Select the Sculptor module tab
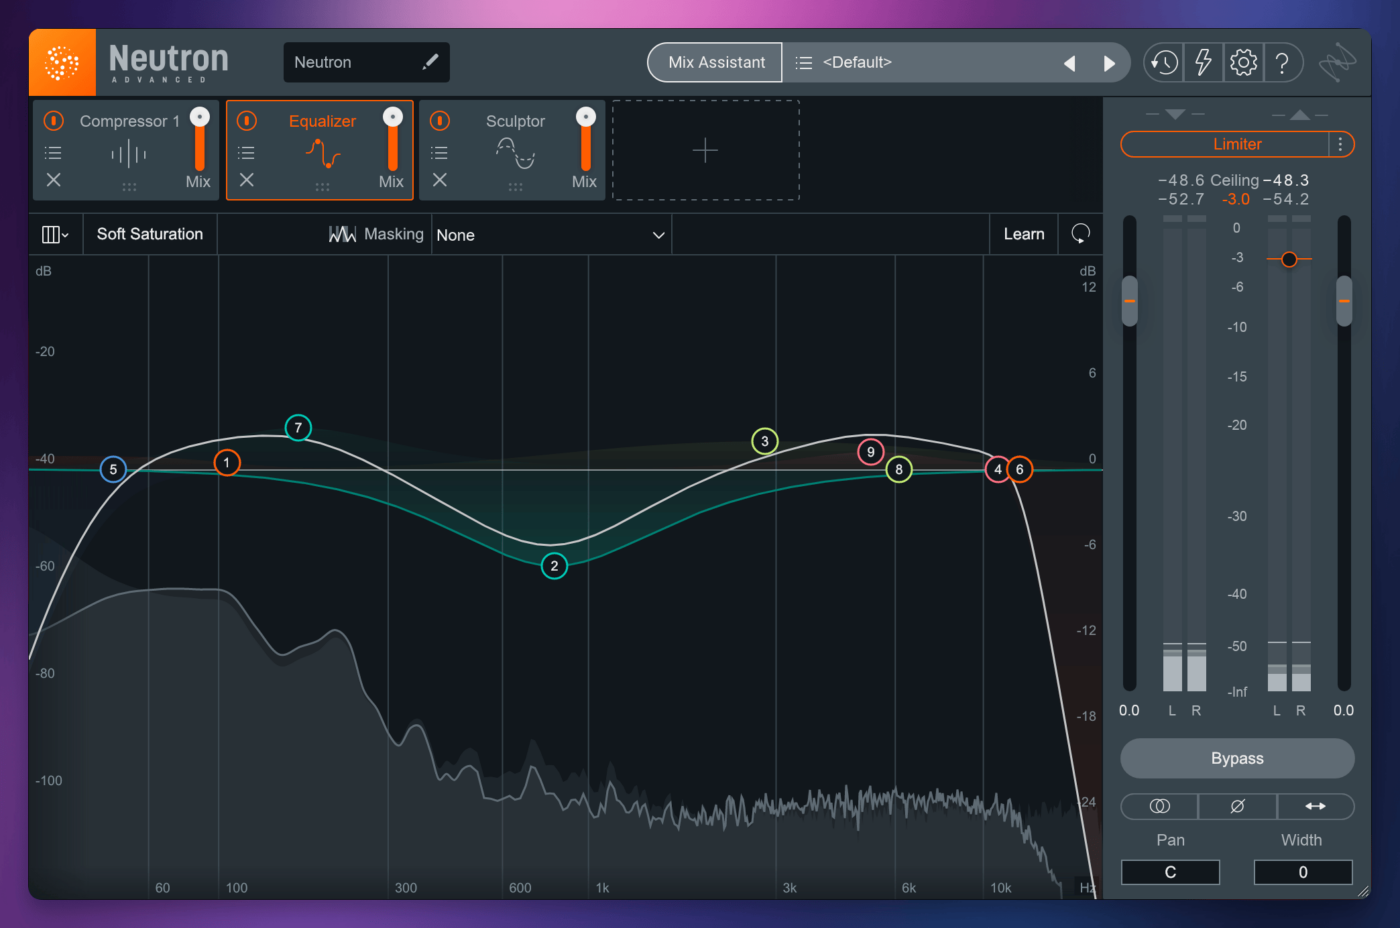The height and width of the screenshot is (928, 1400). pos(512,150)
